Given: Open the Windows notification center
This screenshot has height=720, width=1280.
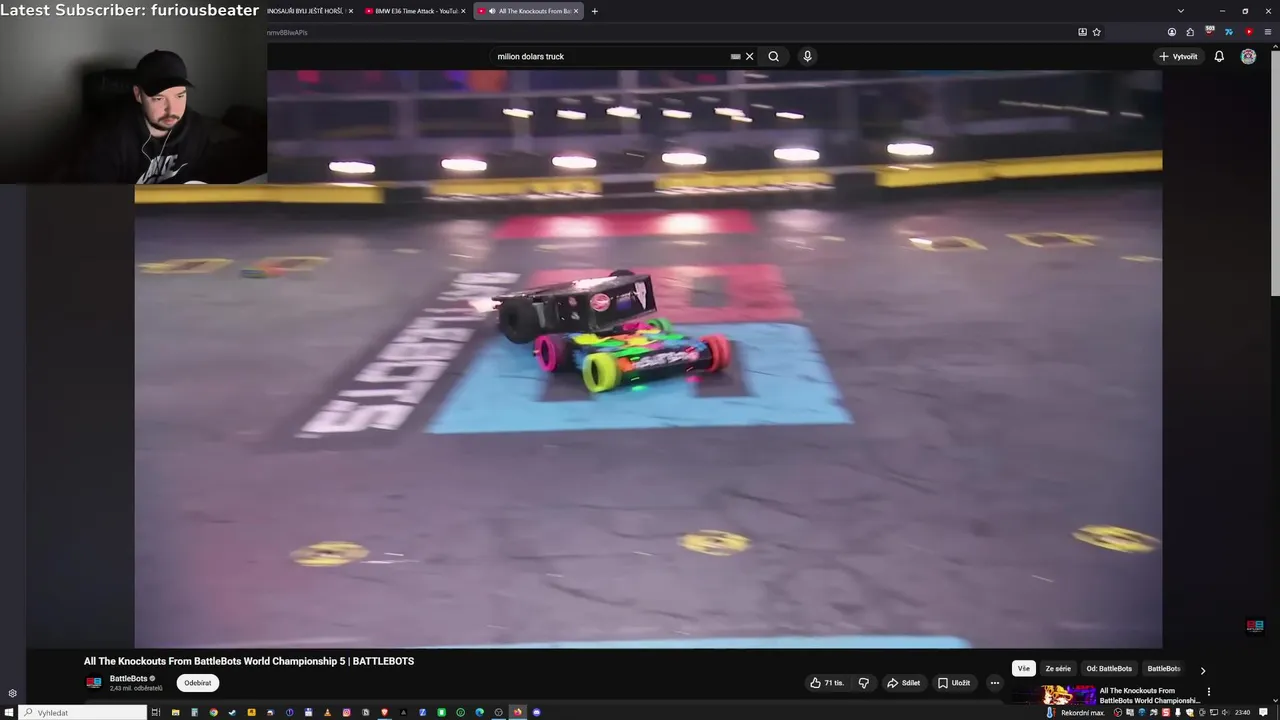Looking at the screenshot, I should tap(1263, 712).
